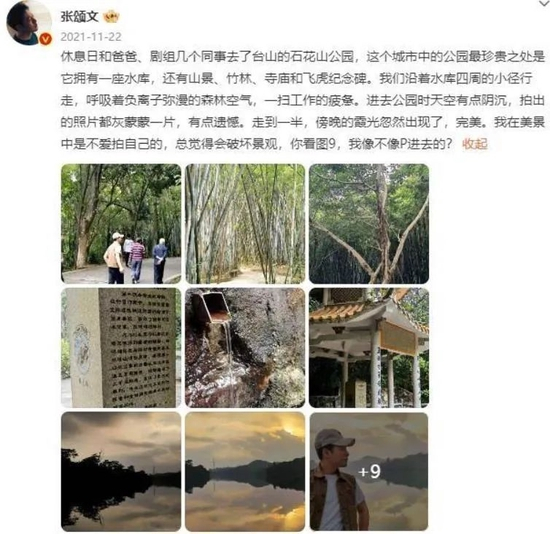Click the seal emblem on the stone monument photo

pos(82,349)
